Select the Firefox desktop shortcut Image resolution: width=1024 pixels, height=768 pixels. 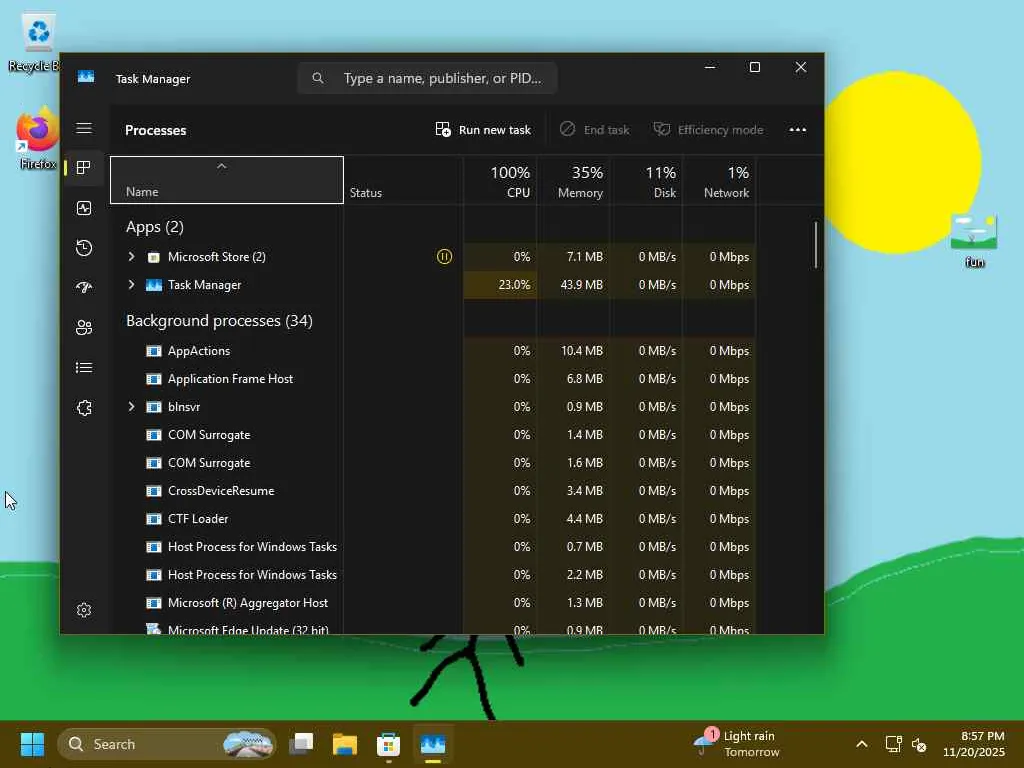38,139
